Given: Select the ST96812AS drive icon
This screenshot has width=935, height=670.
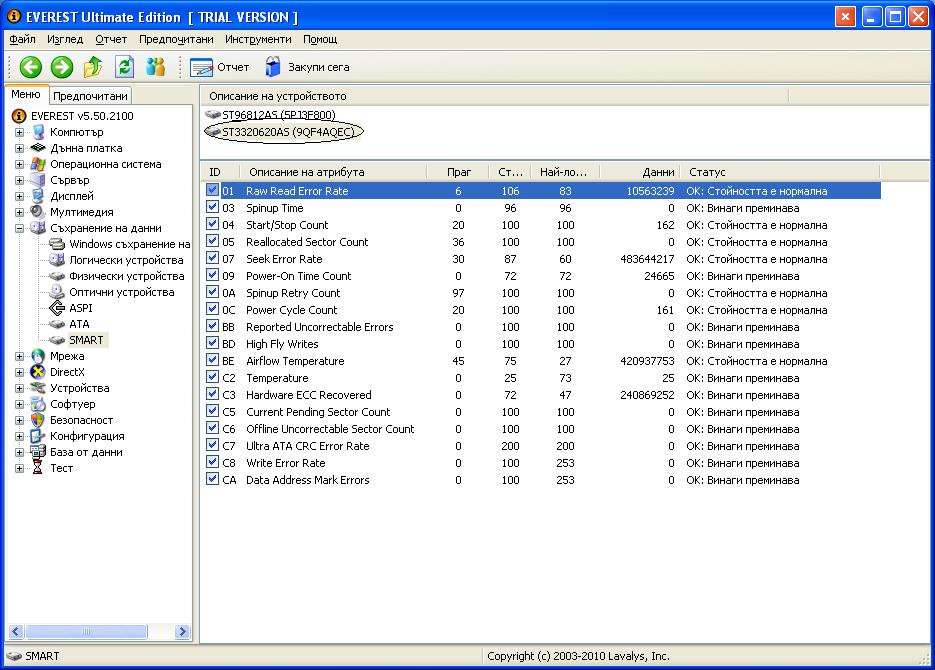Looking at the screenshot, I should click(213, 115).
